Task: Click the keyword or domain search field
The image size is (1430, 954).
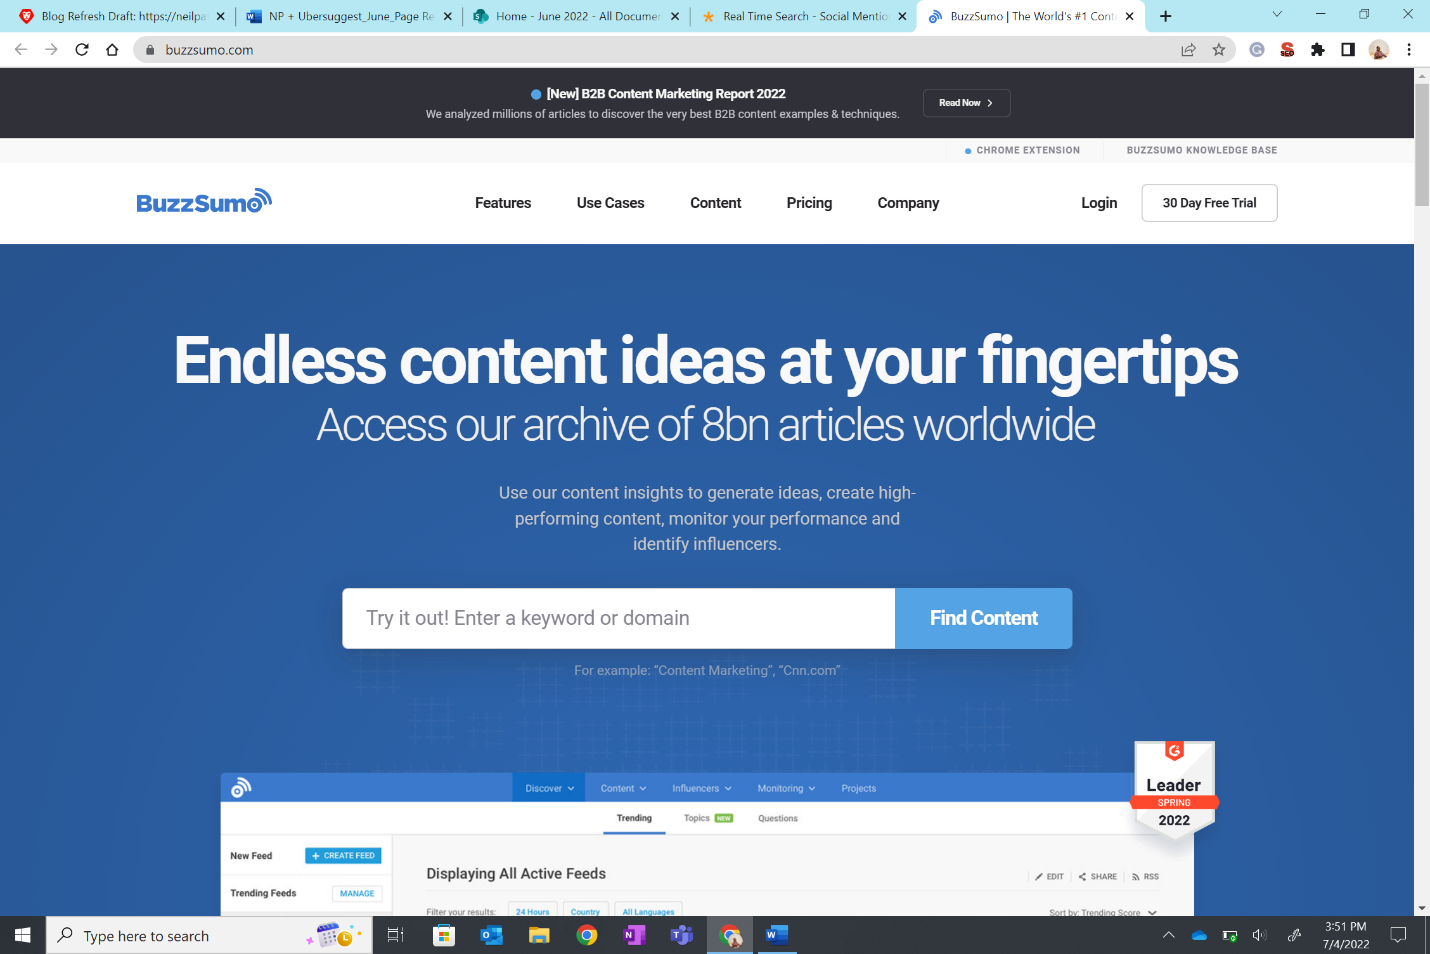Action: (x=618, y=618)
